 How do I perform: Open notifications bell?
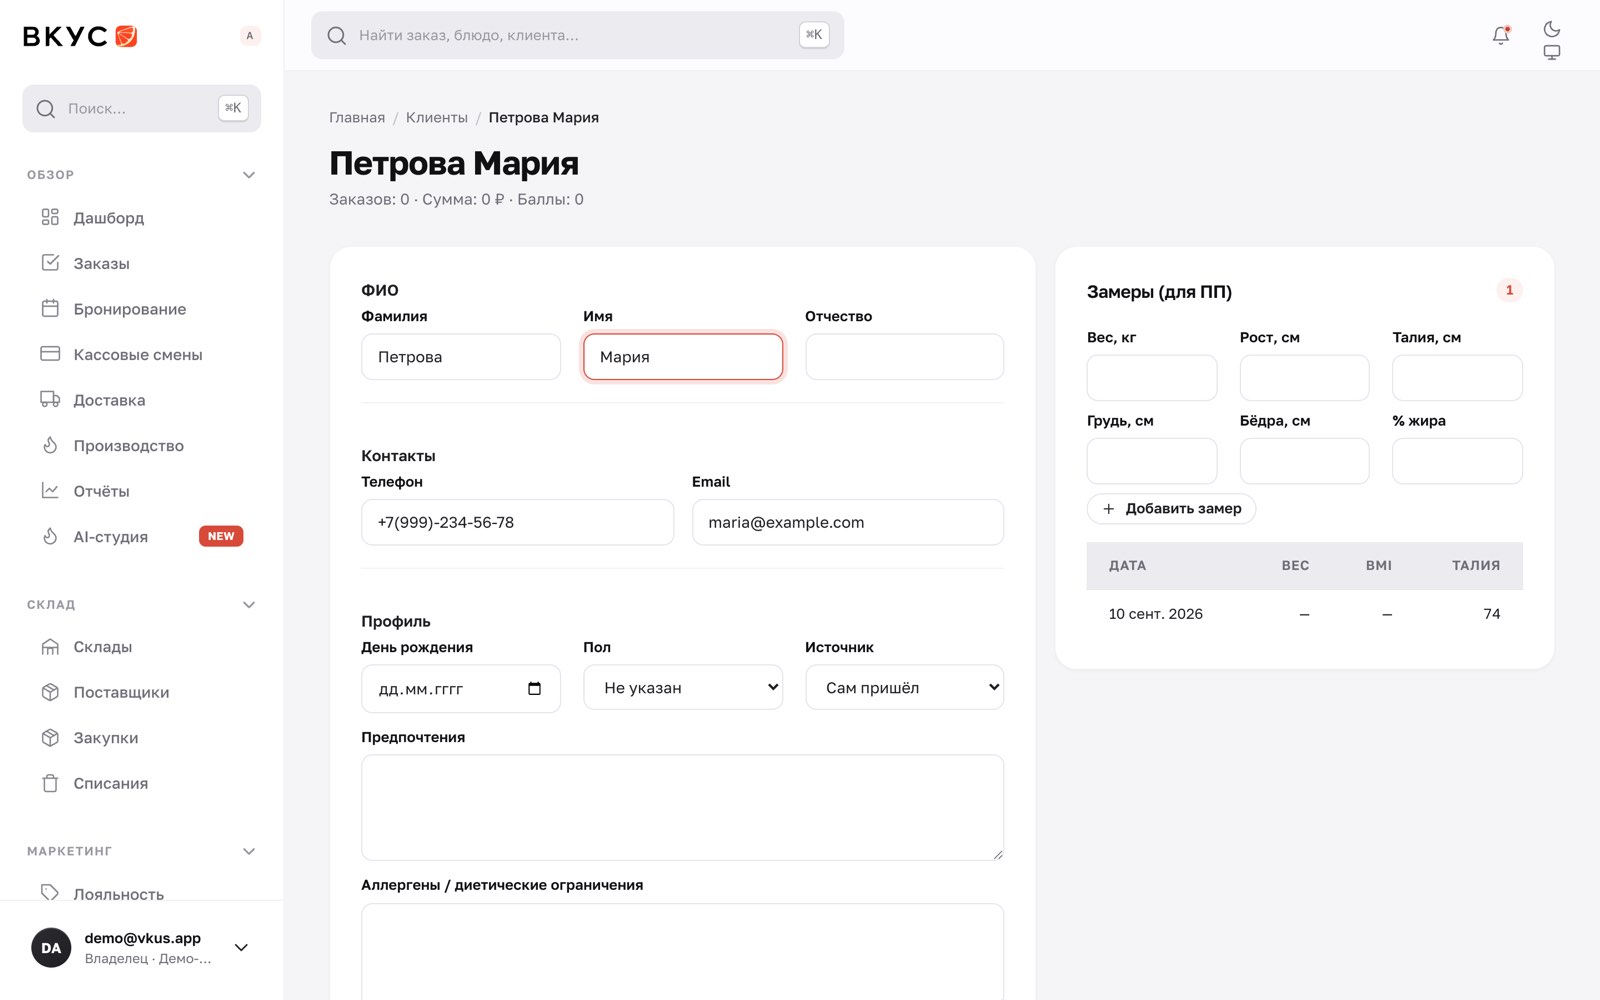point(1501,36)
